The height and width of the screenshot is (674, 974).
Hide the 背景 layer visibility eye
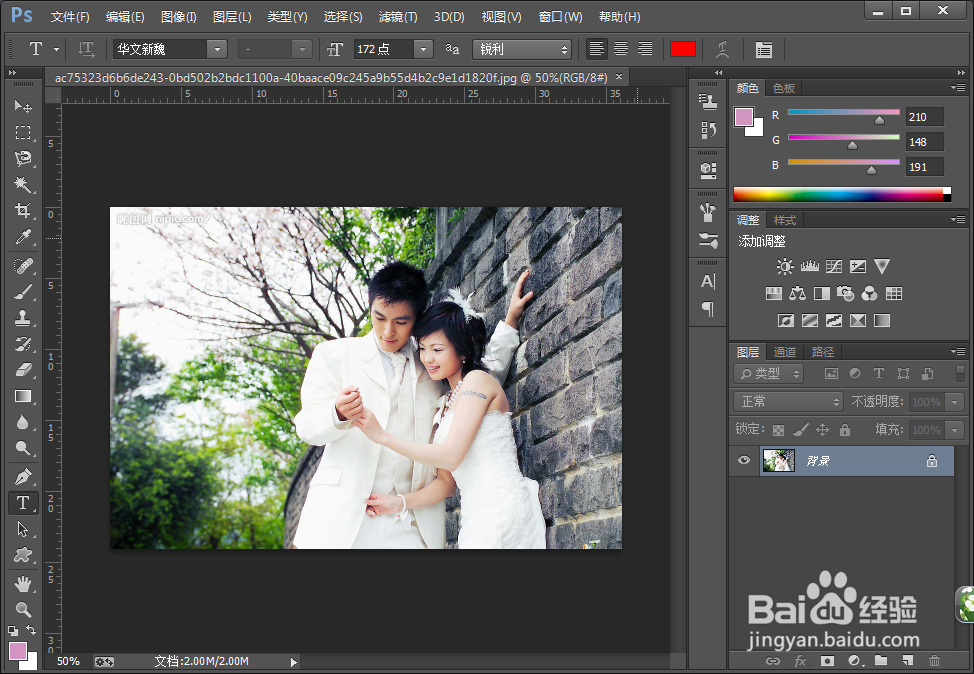click(744, 460)
